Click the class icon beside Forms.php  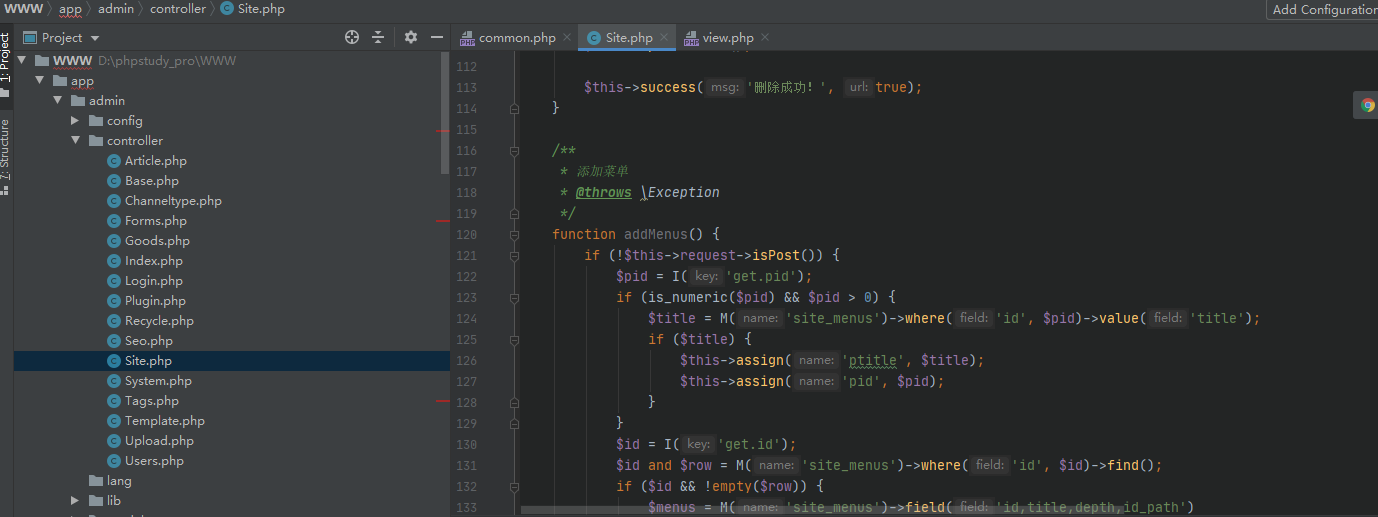click(114, 221)
